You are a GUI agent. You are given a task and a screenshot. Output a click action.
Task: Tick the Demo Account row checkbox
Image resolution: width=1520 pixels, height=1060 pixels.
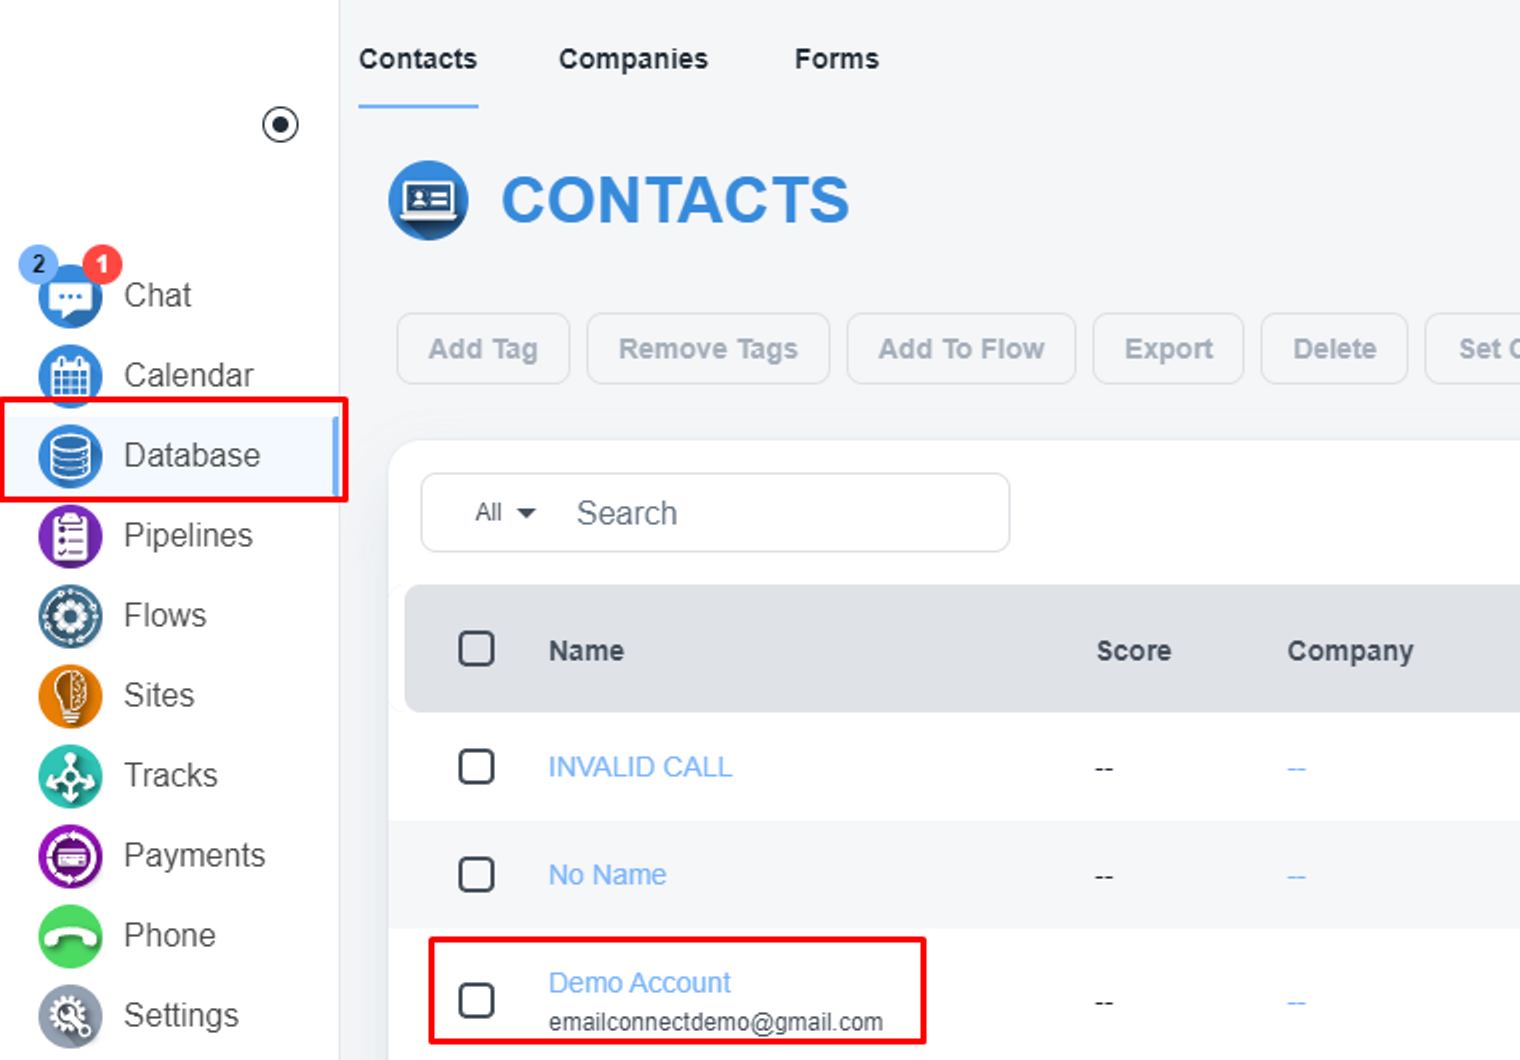tap(476, 1000)
